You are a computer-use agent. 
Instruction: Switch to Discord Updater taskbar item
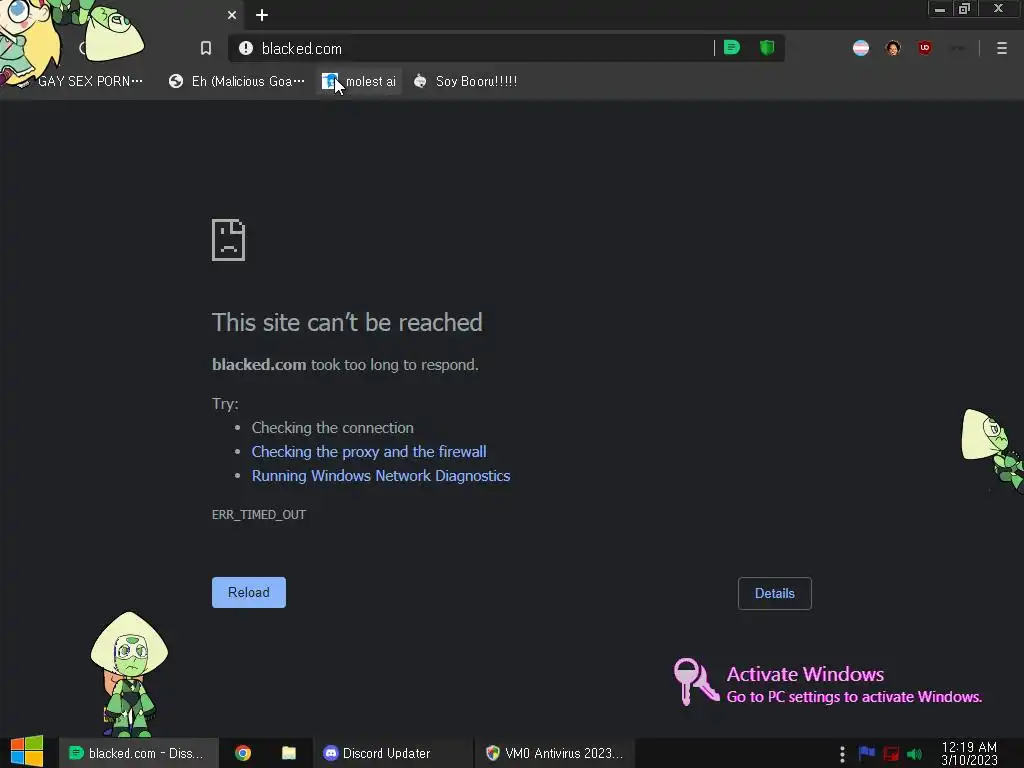(x=392, y=753)
